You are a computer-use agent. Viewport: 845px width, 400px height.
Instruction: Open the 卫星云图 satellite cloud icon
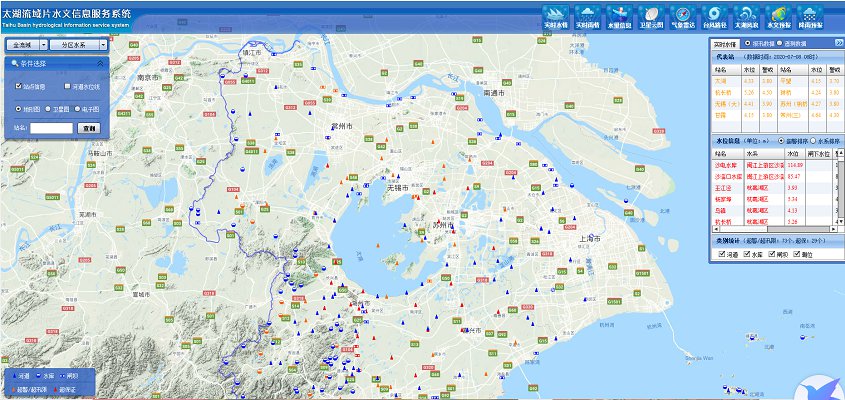tap(651, 16)
